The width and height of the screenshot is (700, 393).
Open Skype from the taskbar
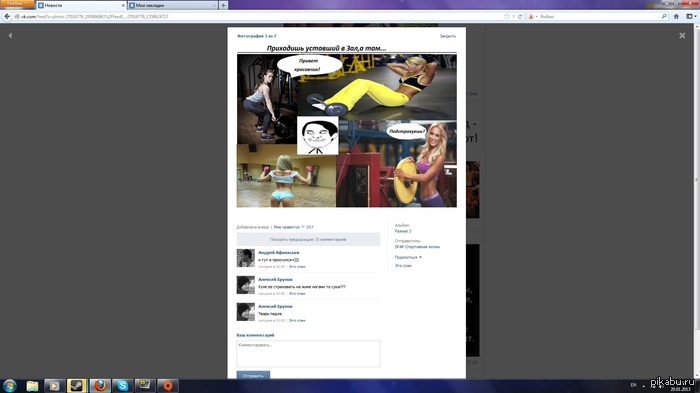pos(122,386)
